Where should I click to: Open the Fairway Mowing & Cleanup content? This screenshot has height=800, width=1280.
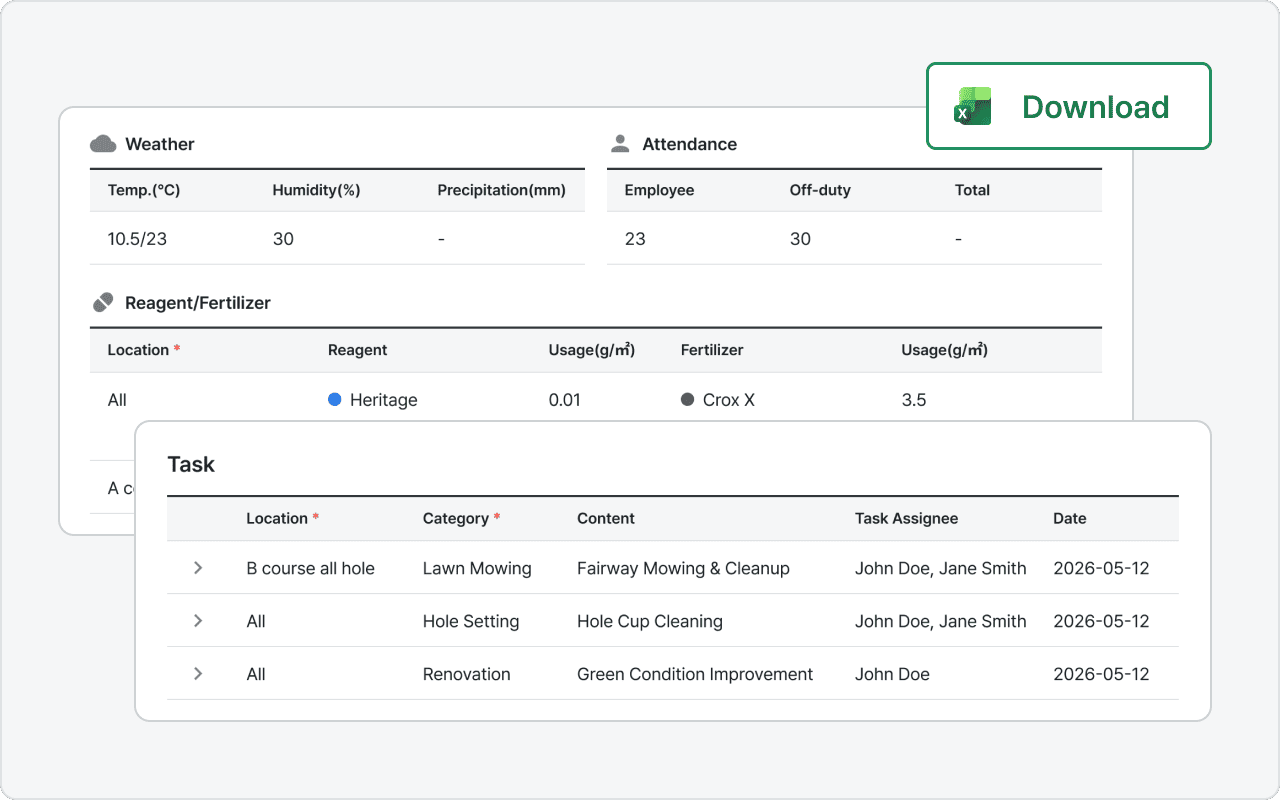pos(683,569)
